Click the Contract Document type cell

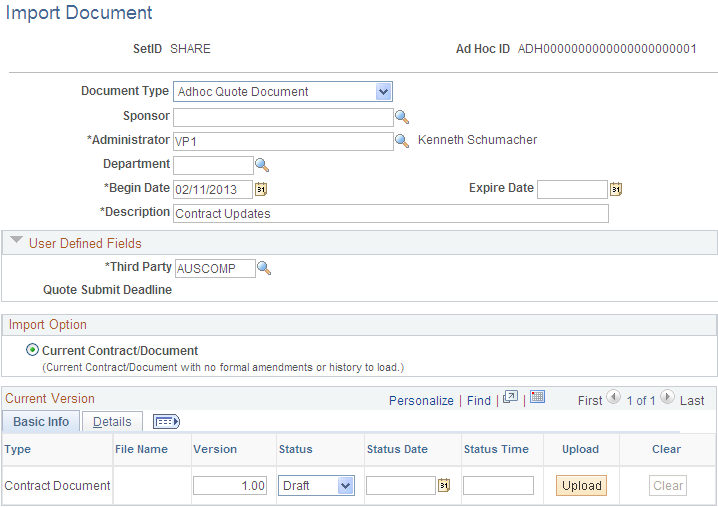pyautogui.click(x=57, y=485)
